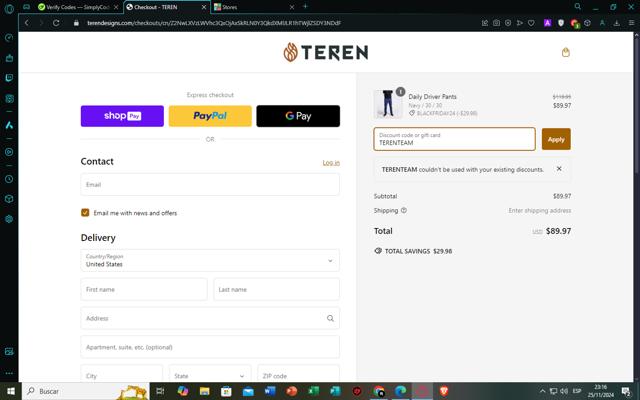Screen dimensions: 640x400
Task: Open the profile account icon
Action: click(x=602, y=23)
